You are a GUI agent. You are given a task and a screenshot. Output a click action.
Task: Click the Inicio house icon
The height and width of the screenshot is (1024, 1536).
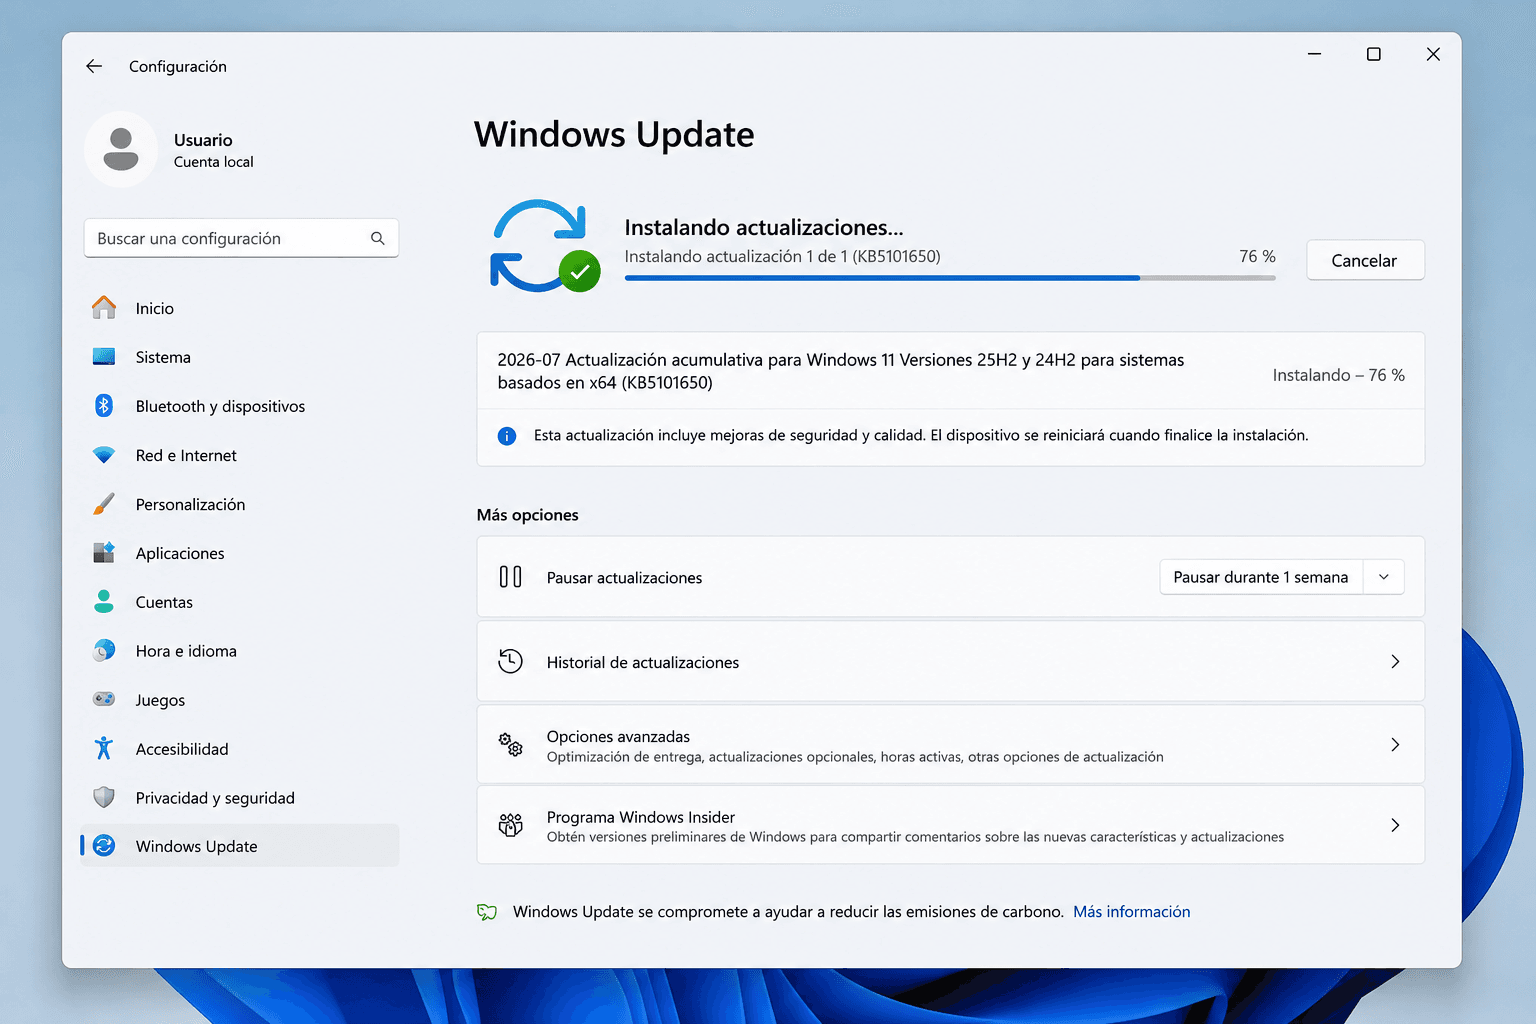pos(104,308)
